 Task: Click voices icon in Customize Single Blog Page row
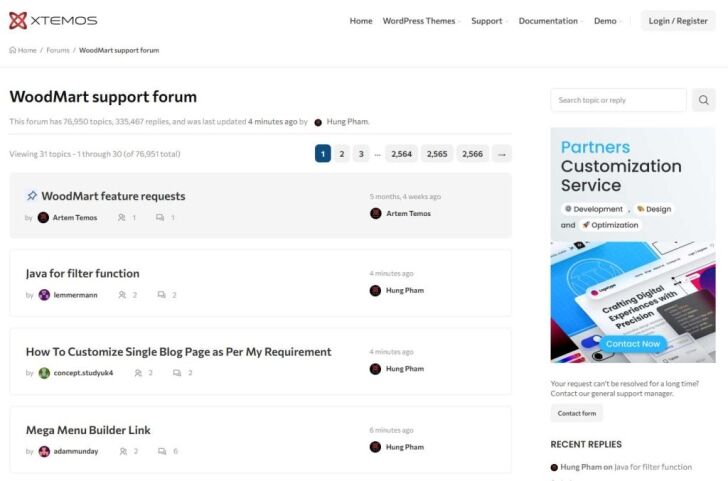(x=138, y=373)
